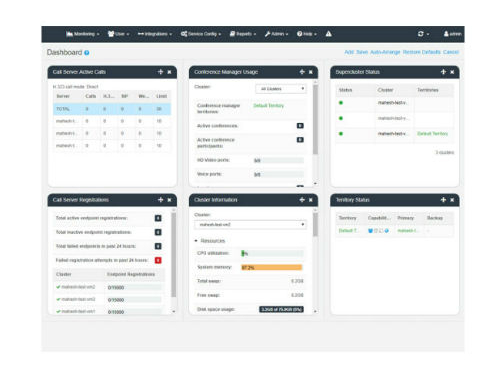Screen dimensions: 504x378
Task: Click move handle on Territory Status pane
Action: [443, 200]
